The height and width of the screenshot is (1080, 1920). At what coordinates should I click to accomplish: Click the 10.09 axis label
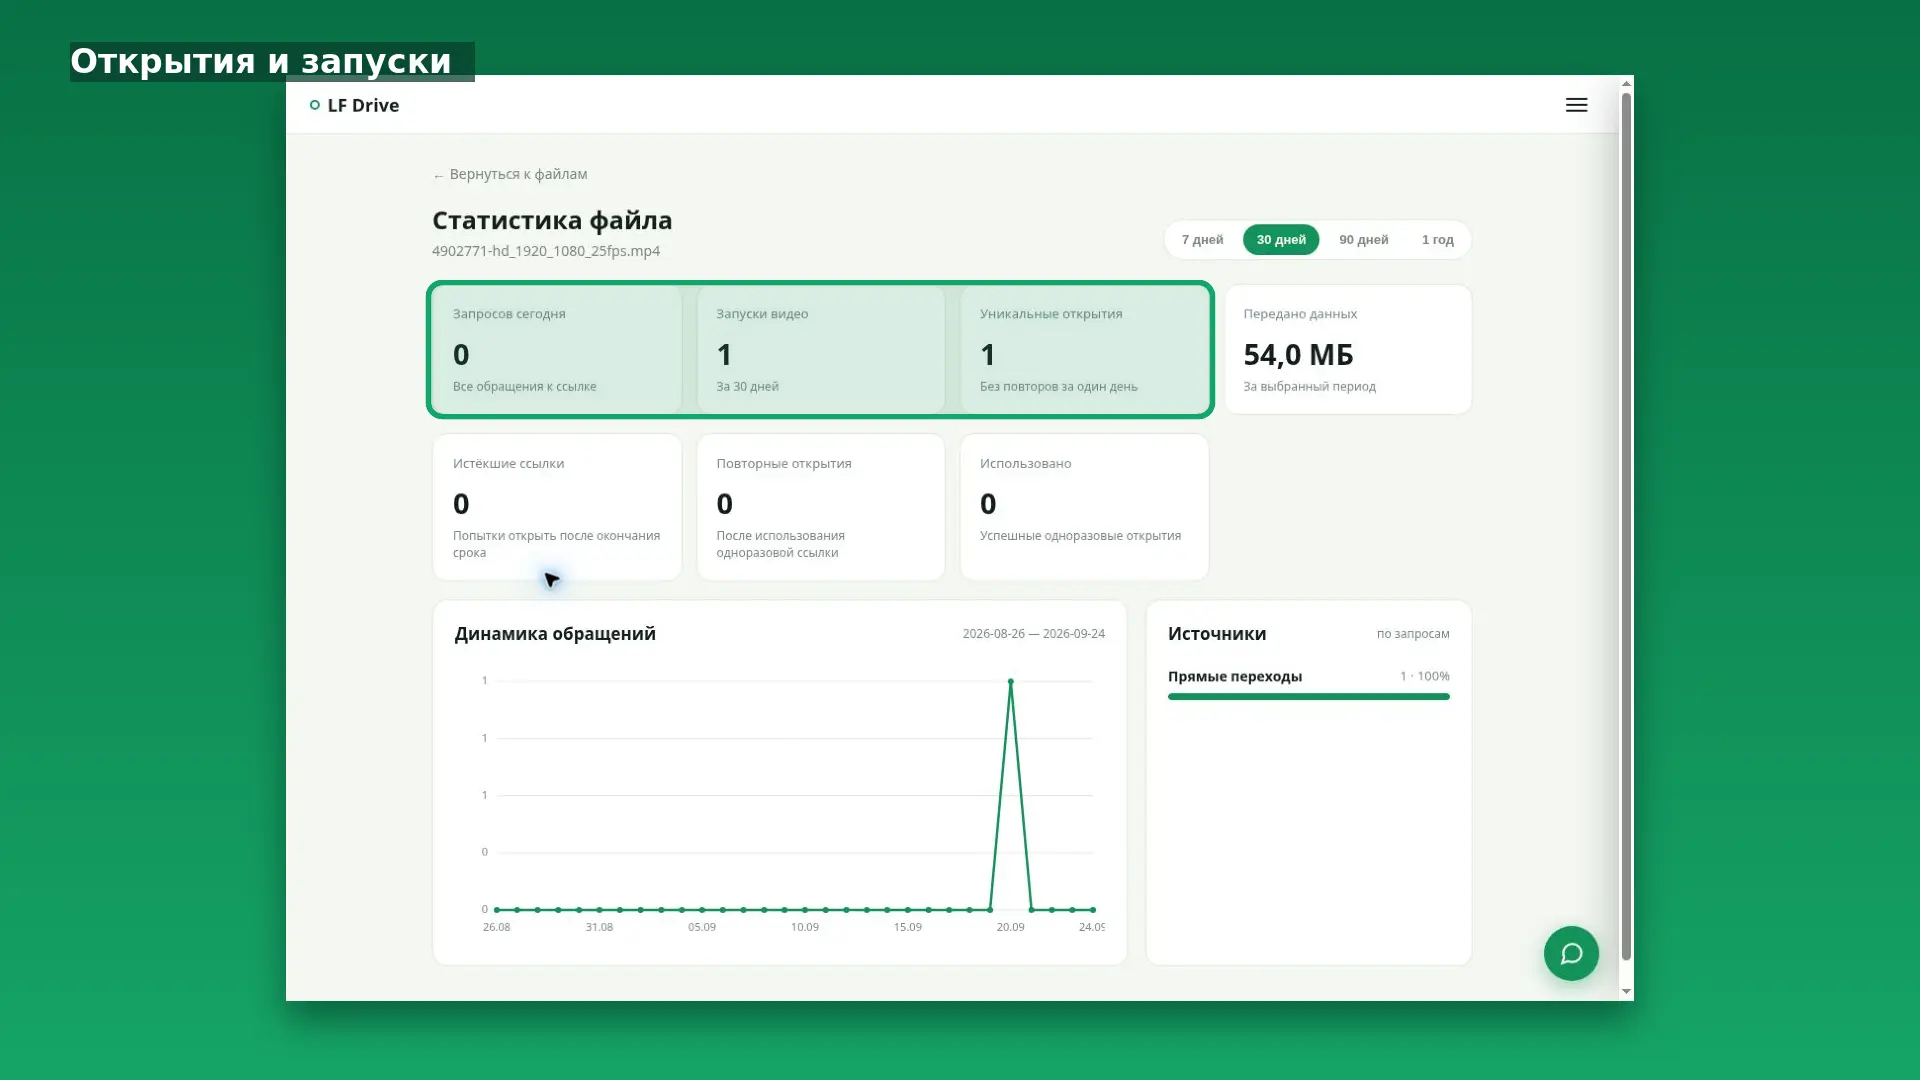click(805, 928)
